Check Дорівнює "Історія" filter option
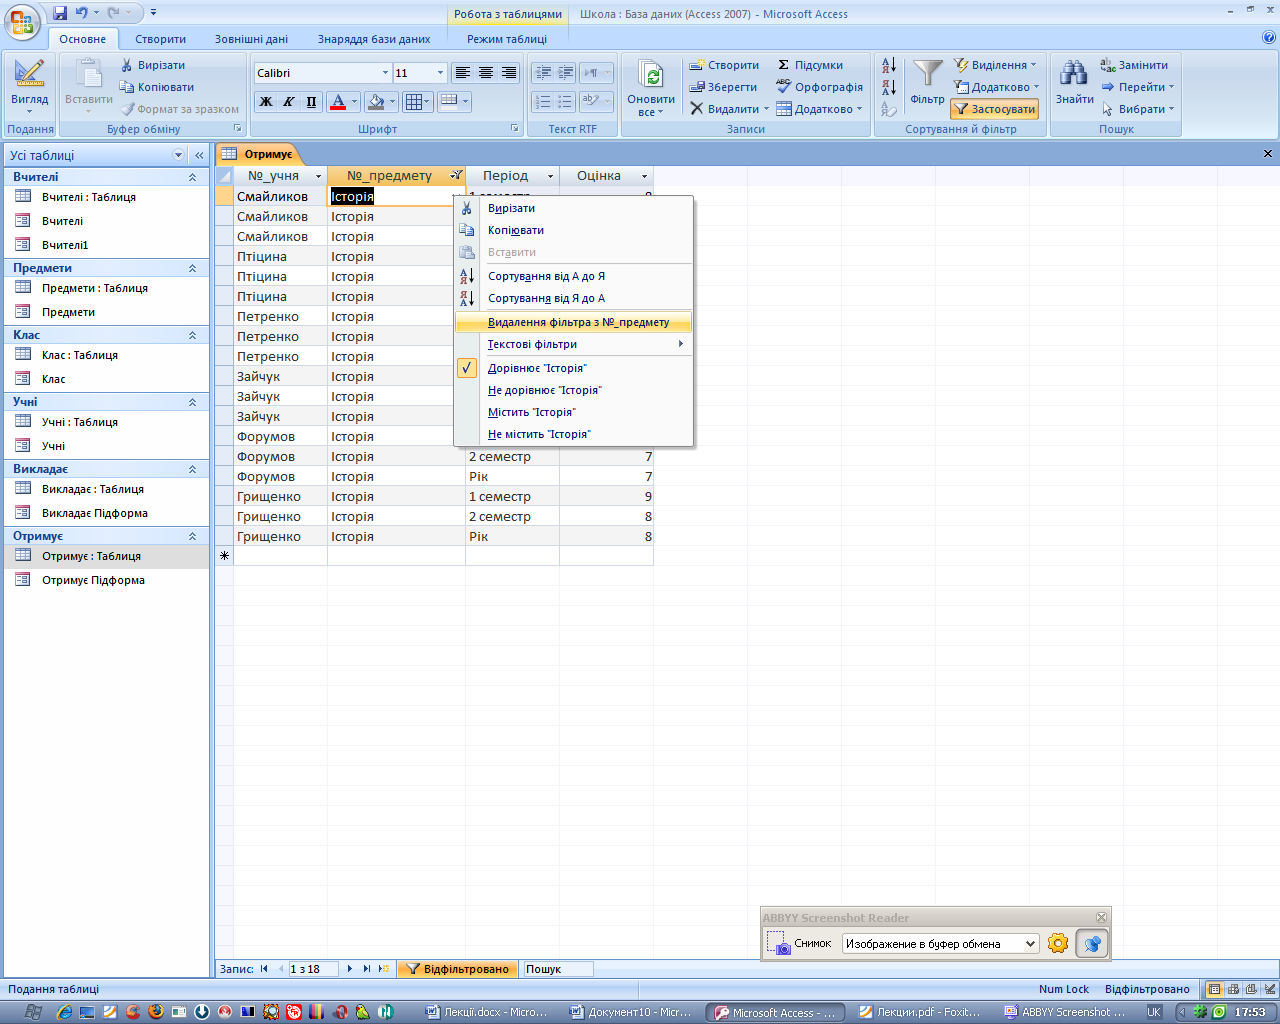 pyautogui.click(x=573, y=368)
